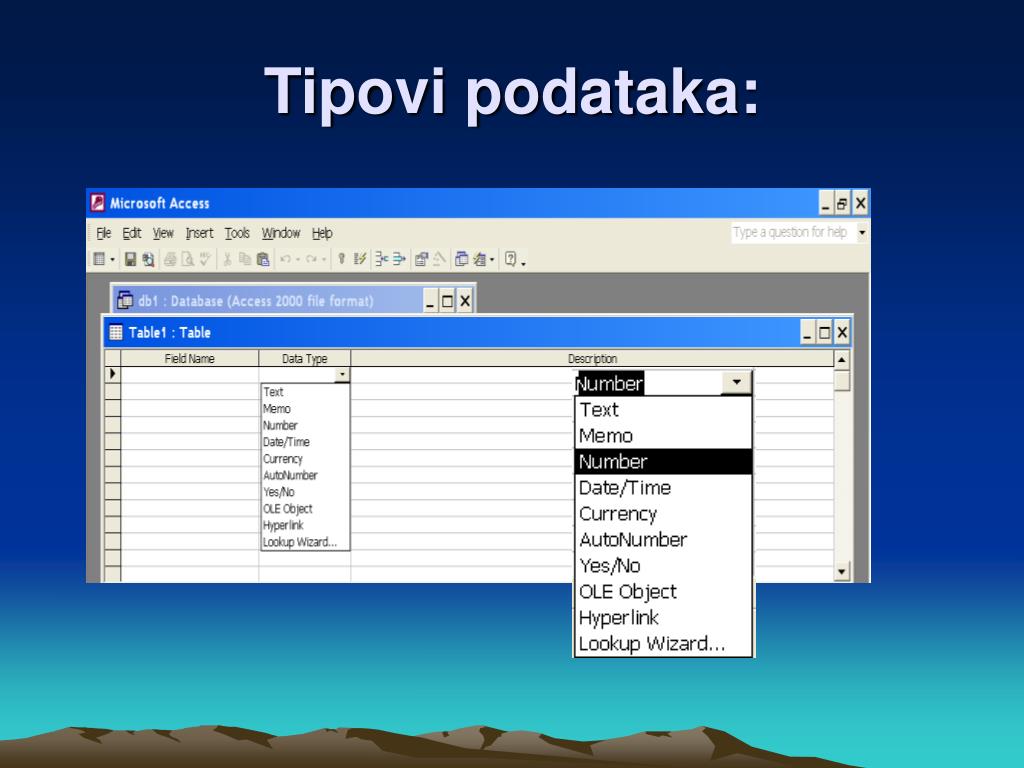
Task: Close the db1 Database window
Action: tap(464, 302)
